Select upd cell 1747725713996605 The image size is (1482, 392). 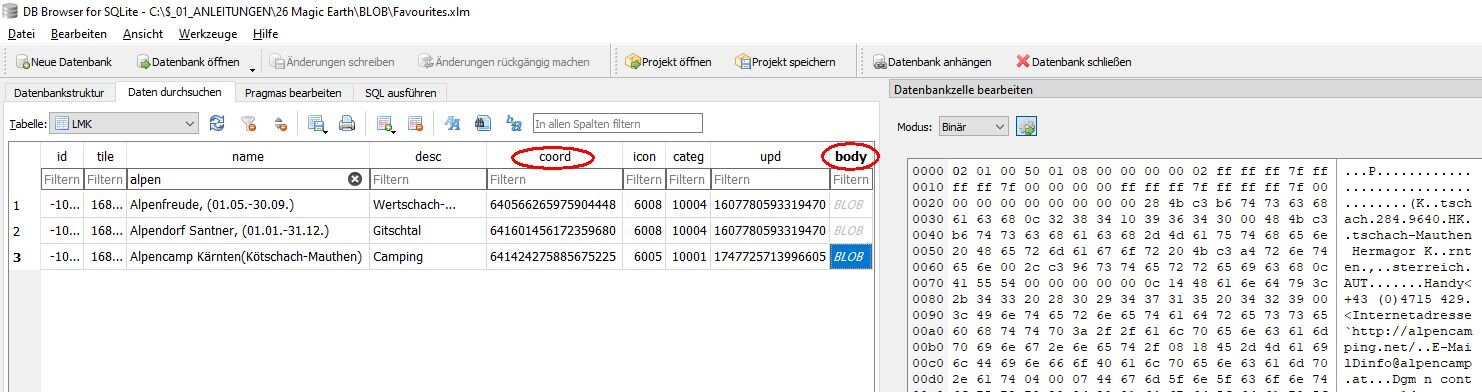coord(769,257)
